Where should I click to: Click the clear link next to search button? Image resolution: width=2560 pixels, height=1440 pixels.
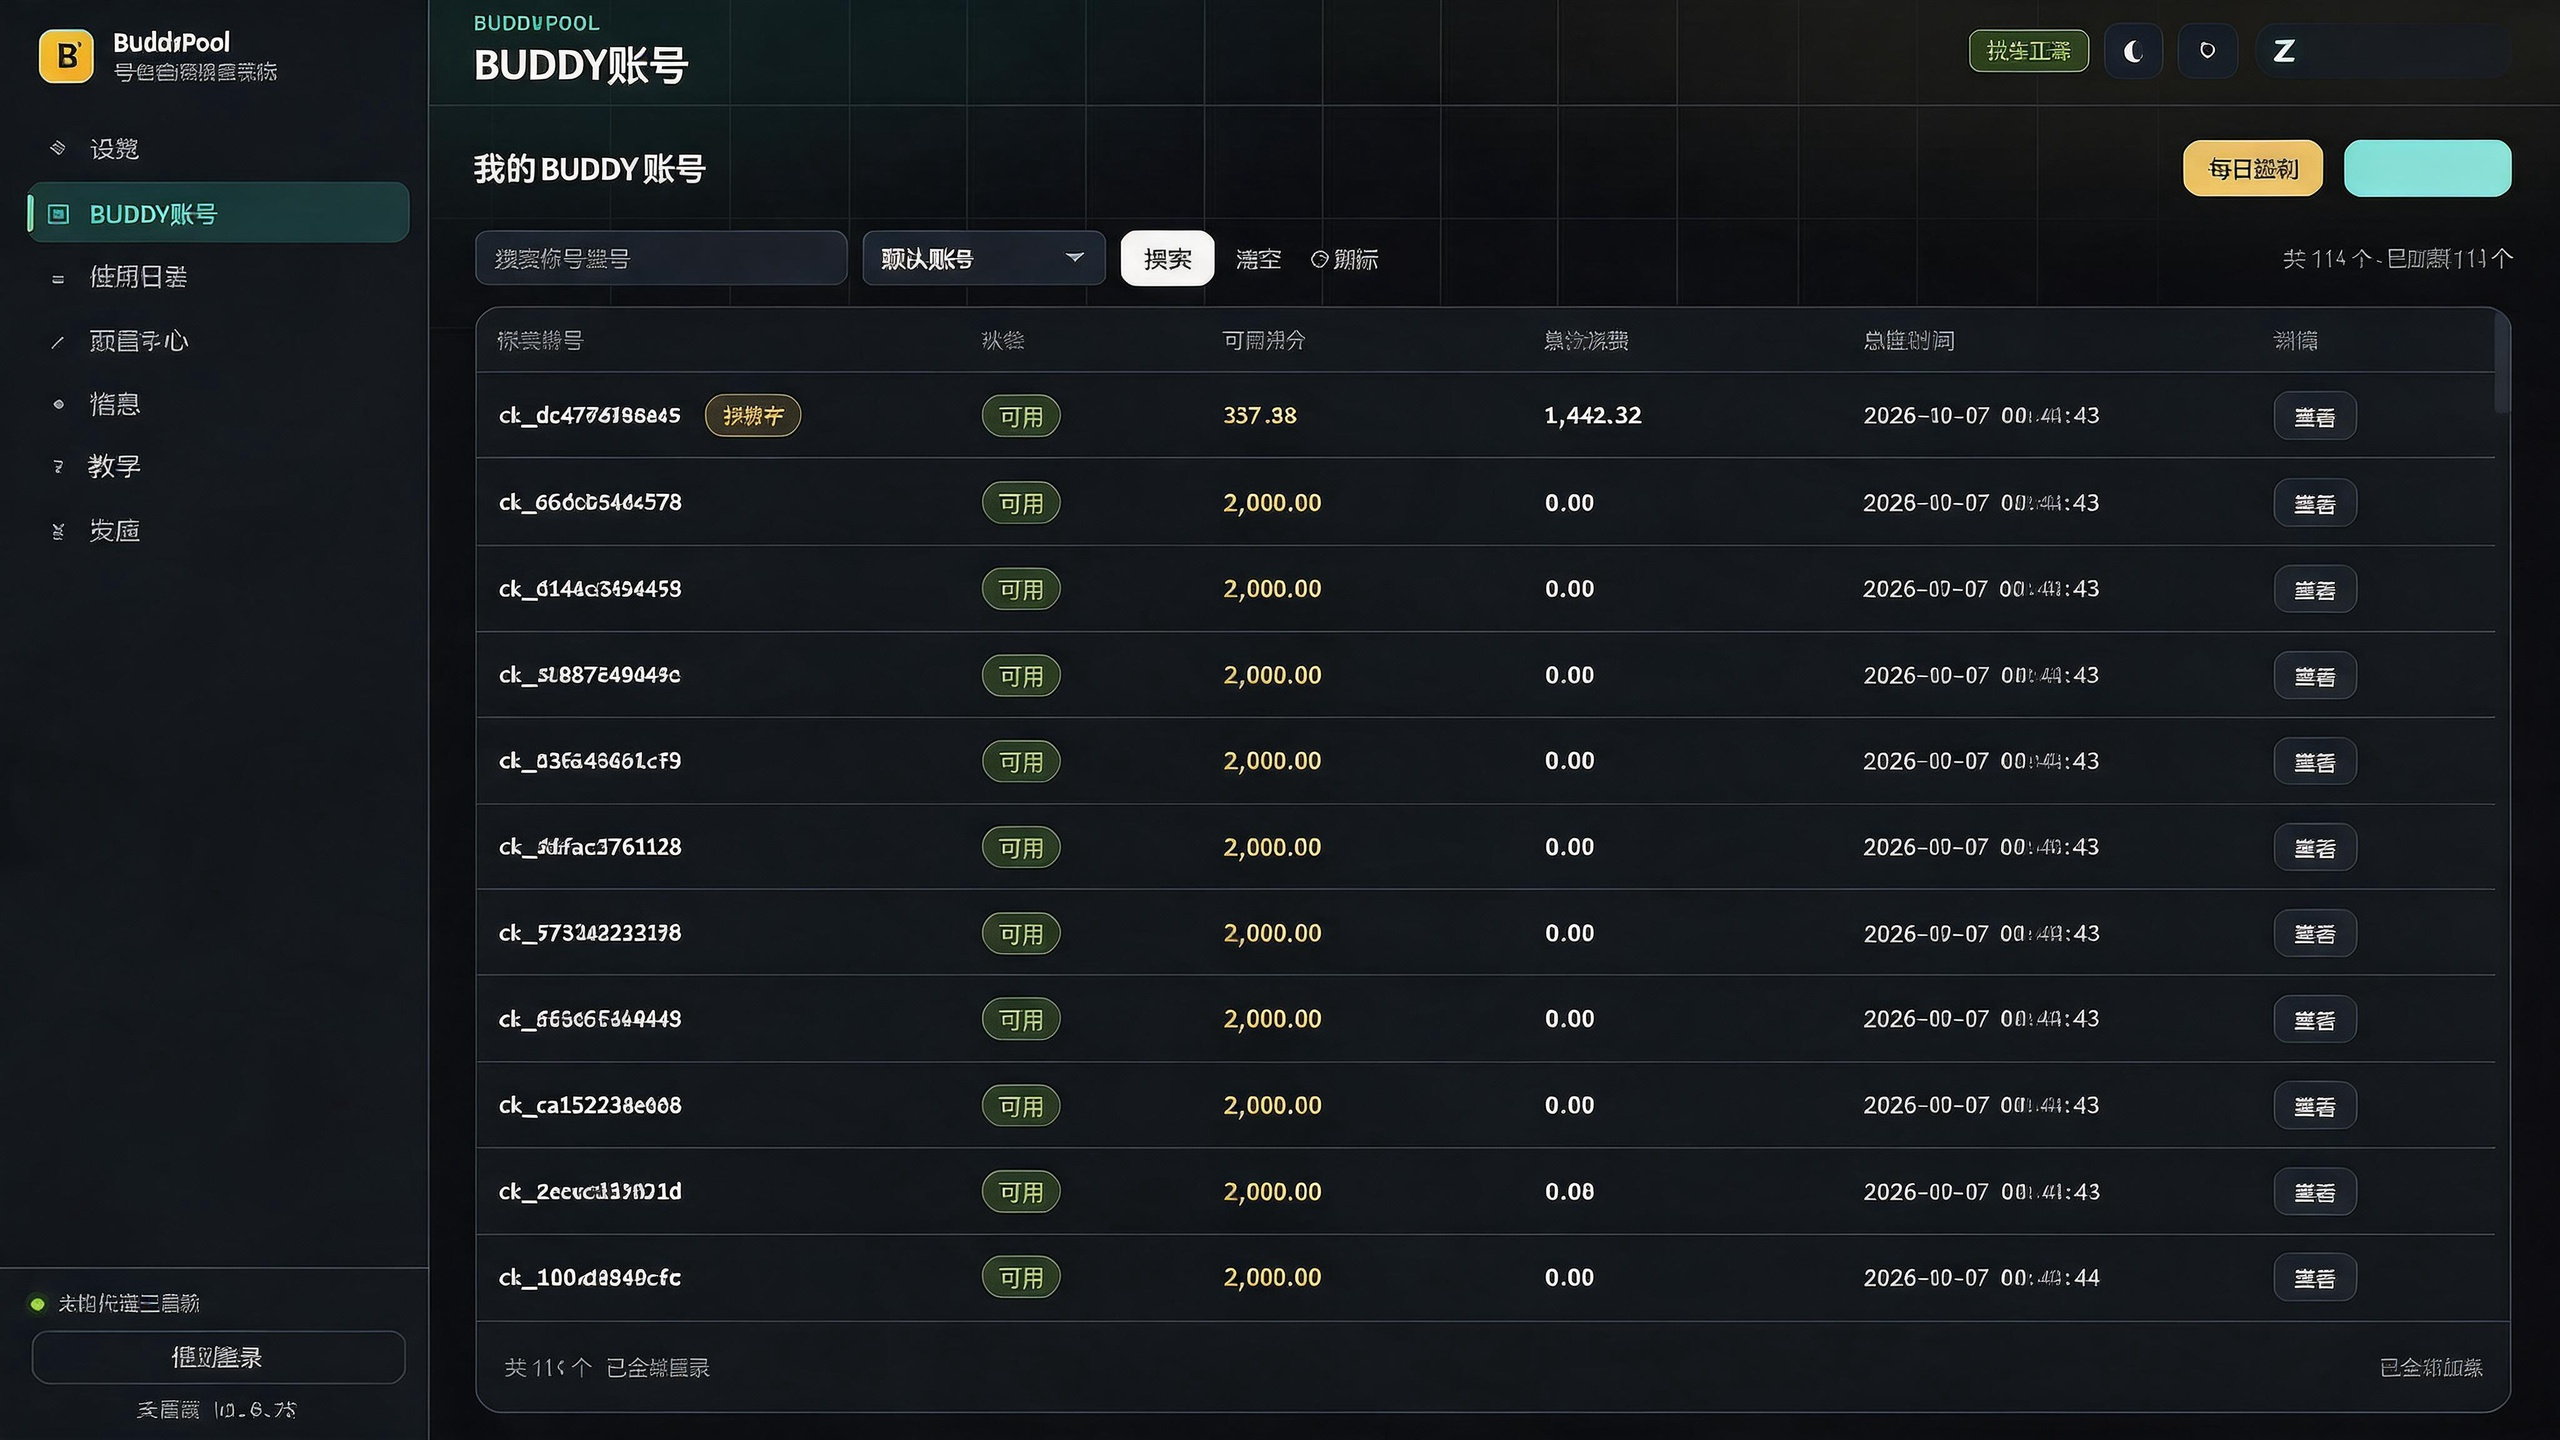click(1258, 260)
